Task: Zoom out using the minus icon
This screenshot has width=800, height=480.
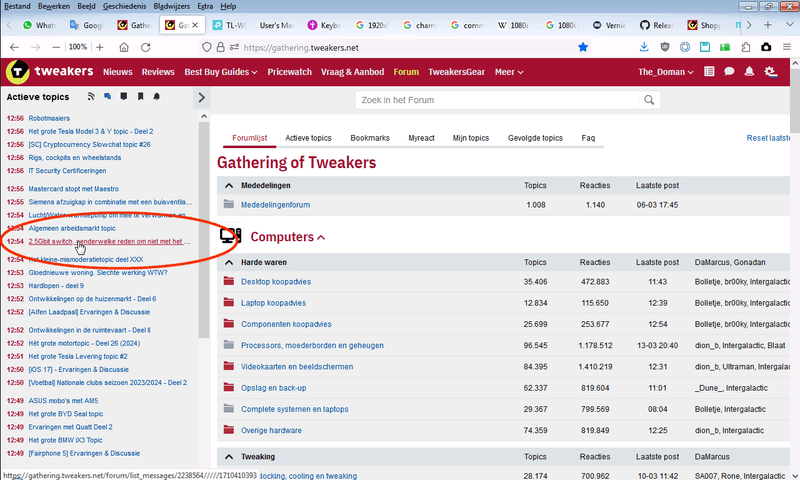Action: [x=56, y=47]
